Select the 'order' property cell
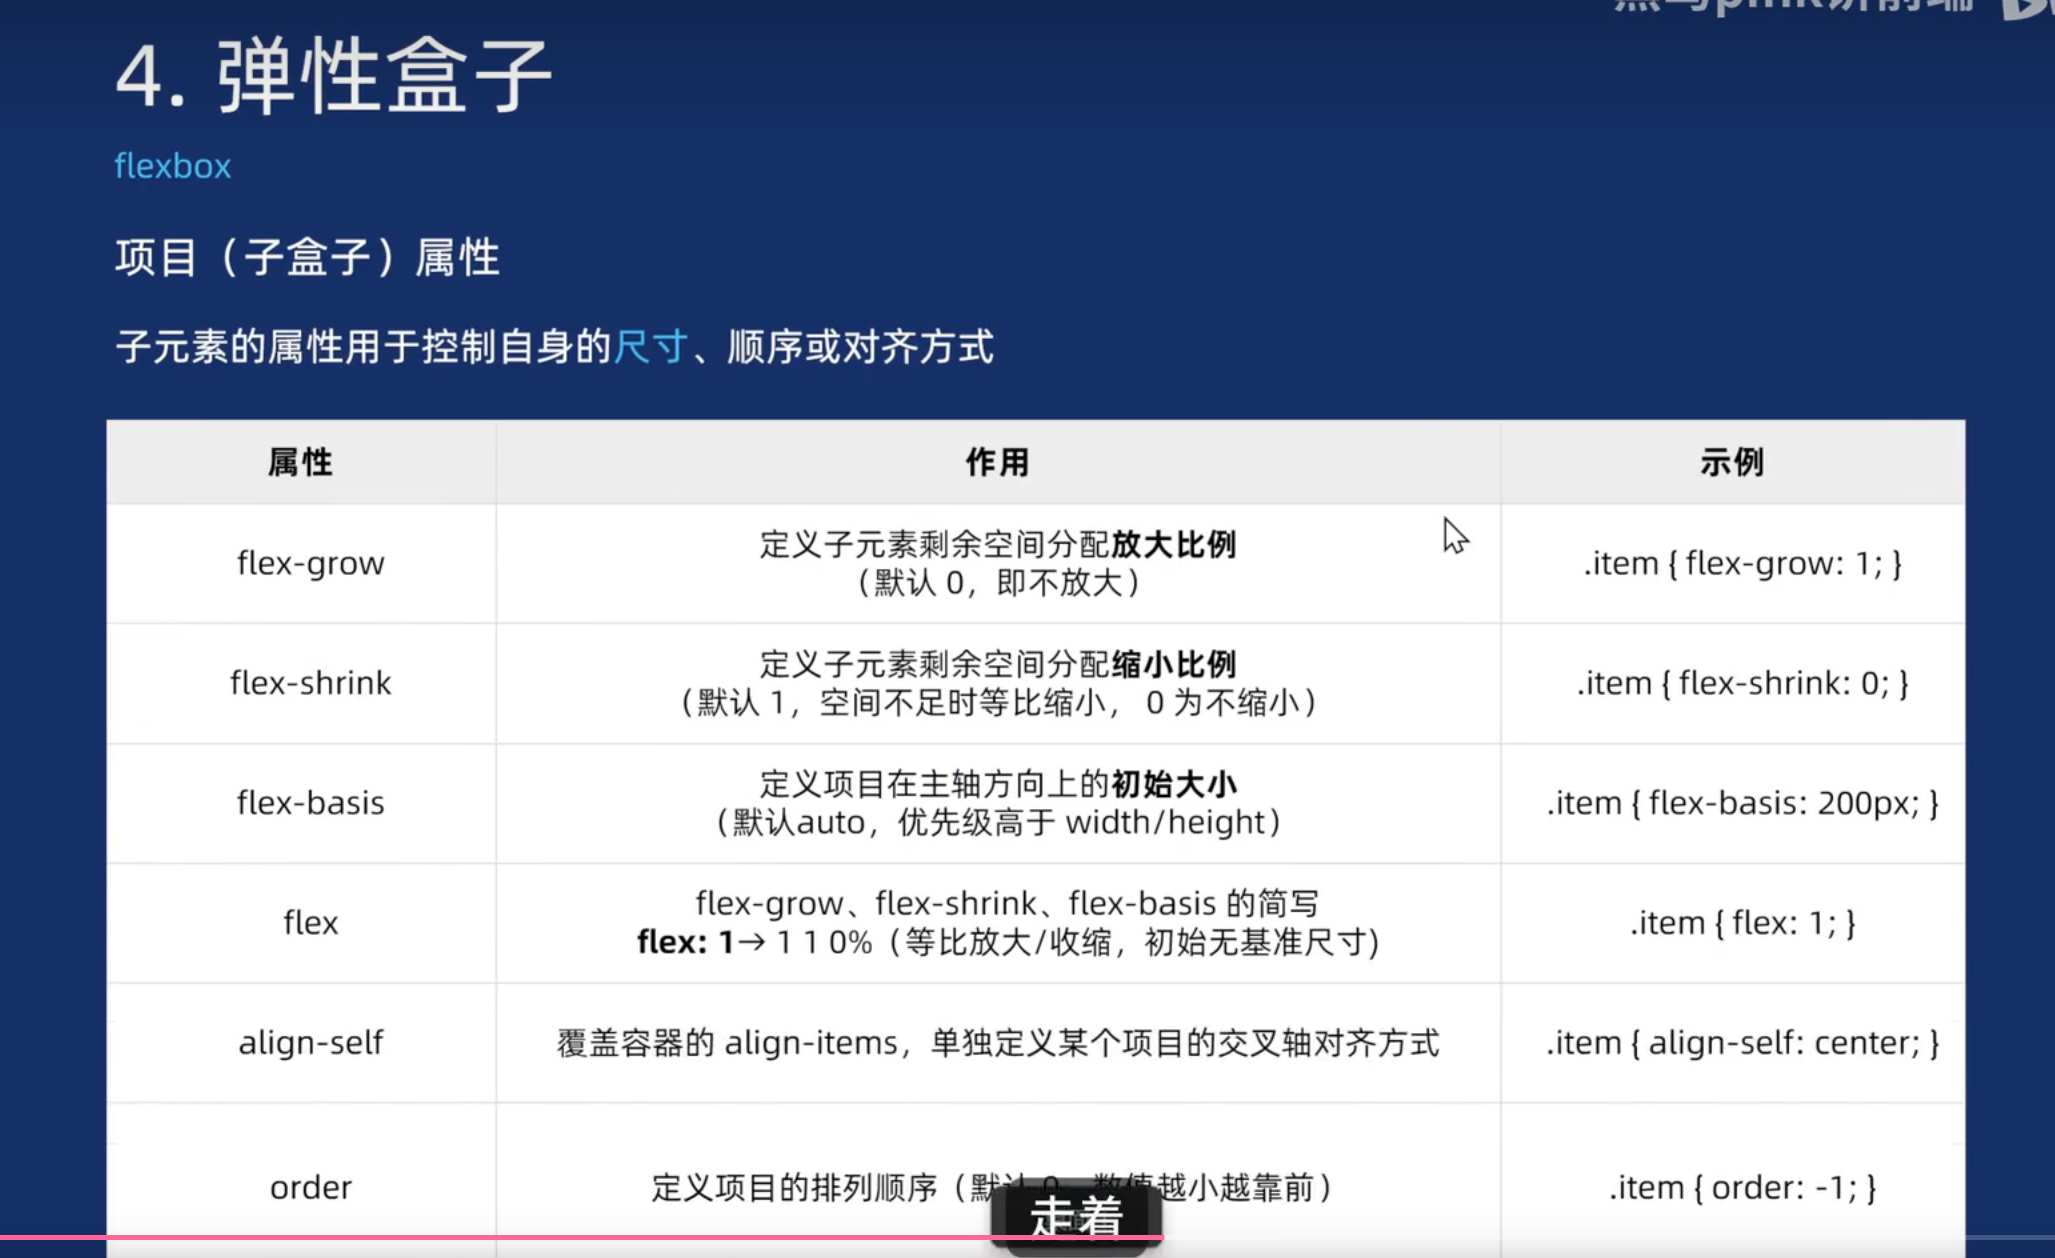 (310, 1187)
